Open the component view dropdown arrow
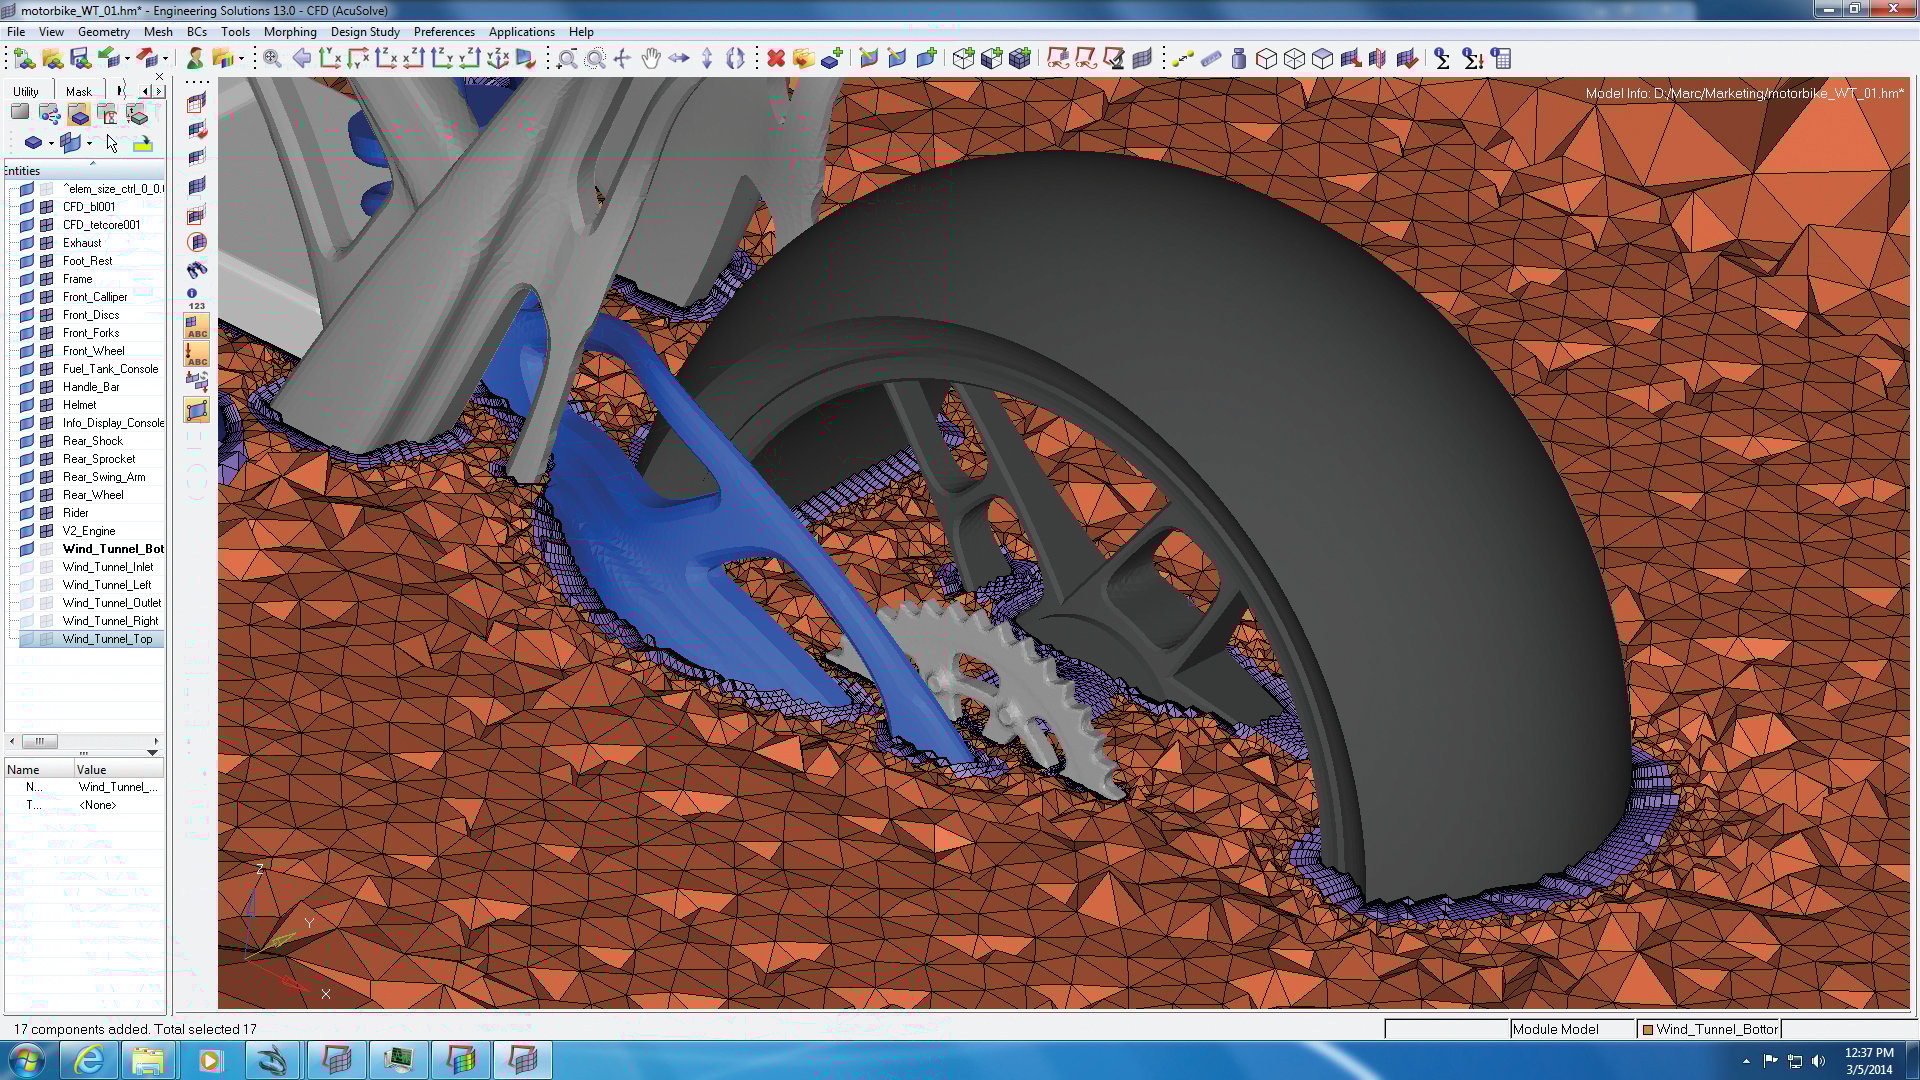 tap(51, 143)
